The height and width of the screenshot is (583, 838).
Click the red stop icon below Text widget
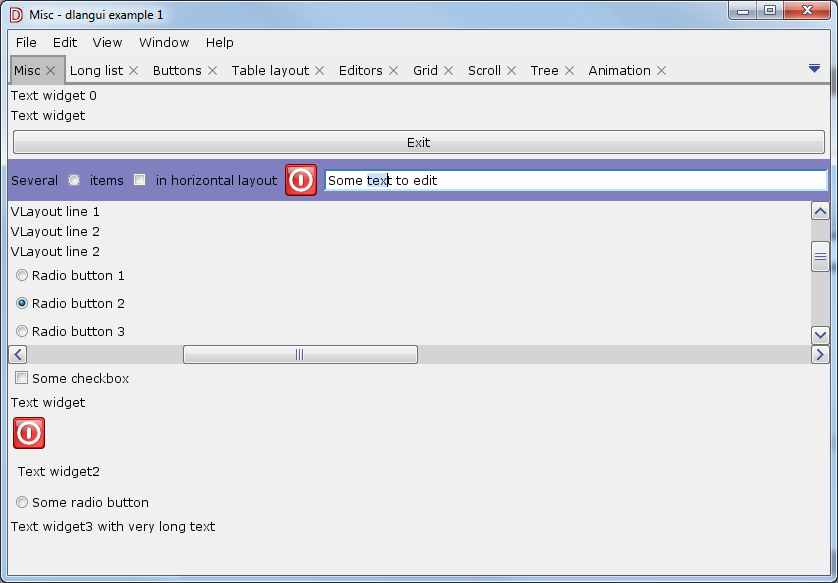(28, 433)
